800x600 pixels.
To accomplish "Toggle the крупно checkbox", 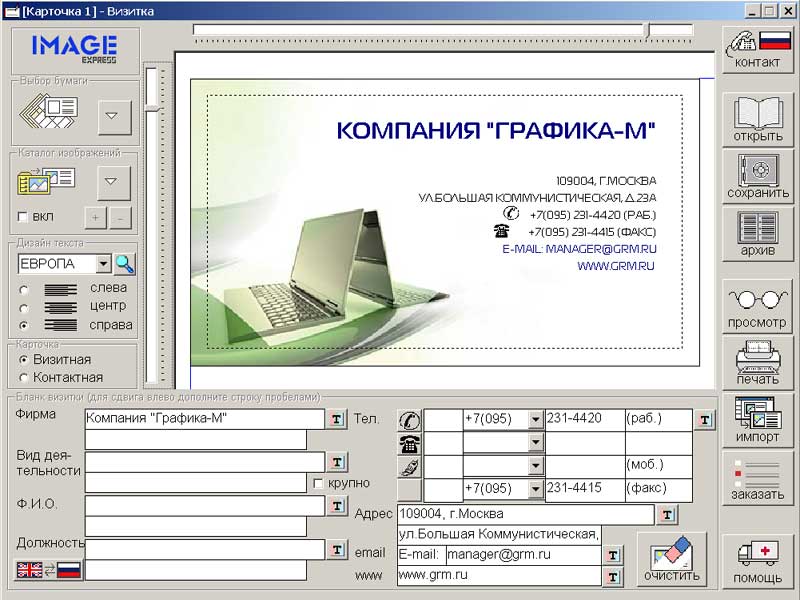I will point(318,483).
